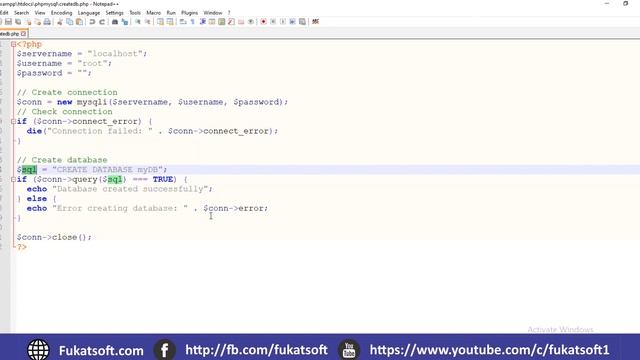Click "root" string in username line
The image size is (640, 360).
pyautogui.click(x=92, y=64)
